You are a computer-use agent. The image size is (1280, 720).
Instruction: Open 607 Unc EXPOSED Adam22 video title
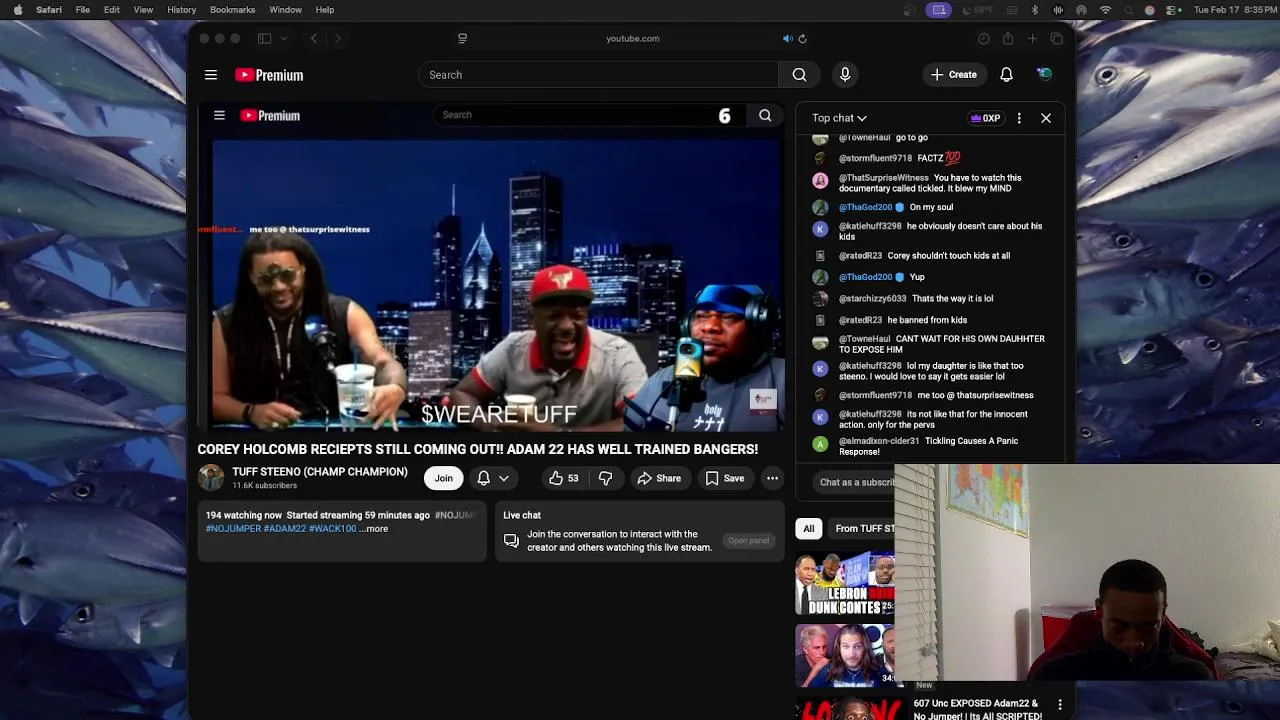[977, 709]
